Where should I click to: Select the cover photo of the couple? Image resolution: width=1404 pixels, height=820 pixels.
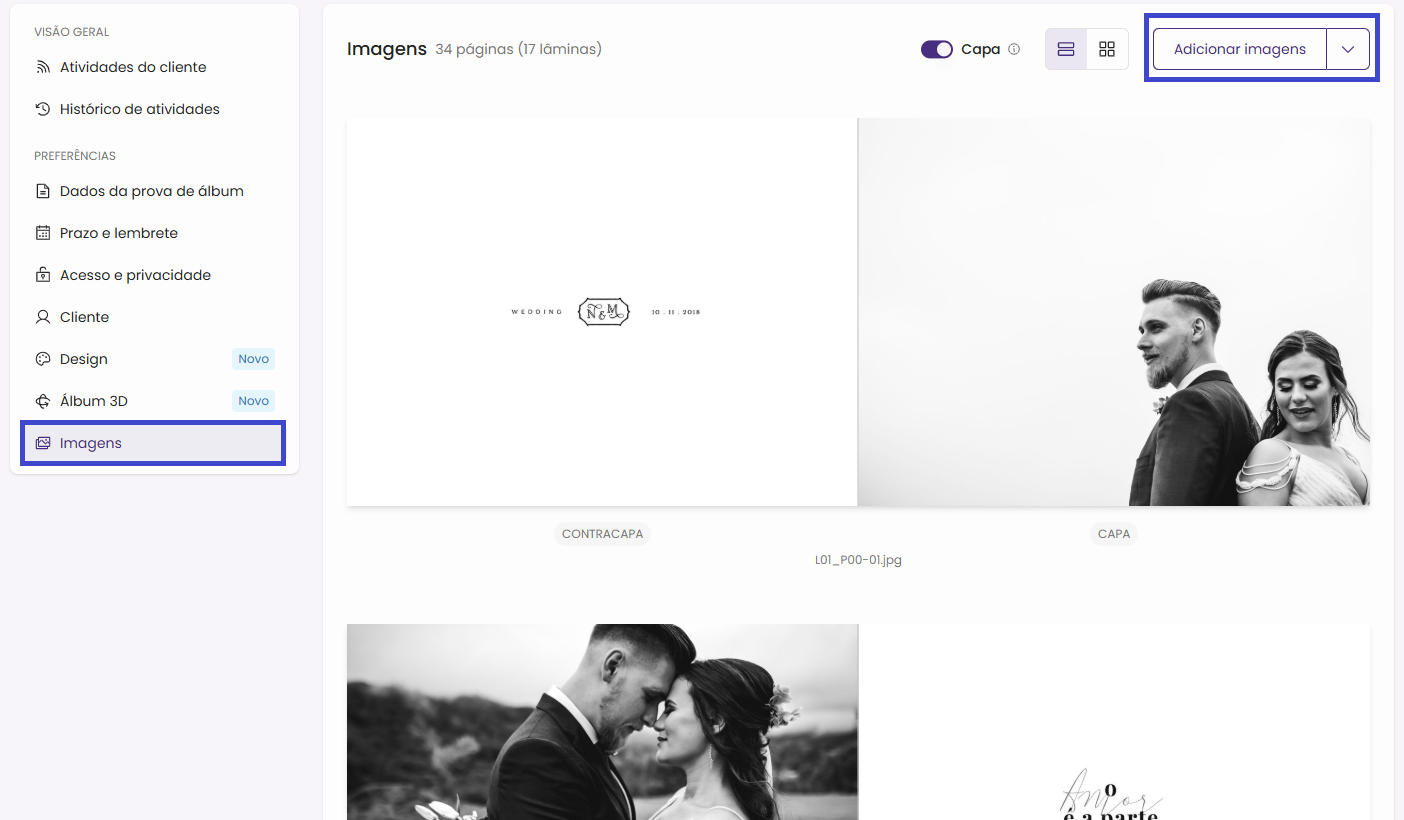click(1114, 312)
